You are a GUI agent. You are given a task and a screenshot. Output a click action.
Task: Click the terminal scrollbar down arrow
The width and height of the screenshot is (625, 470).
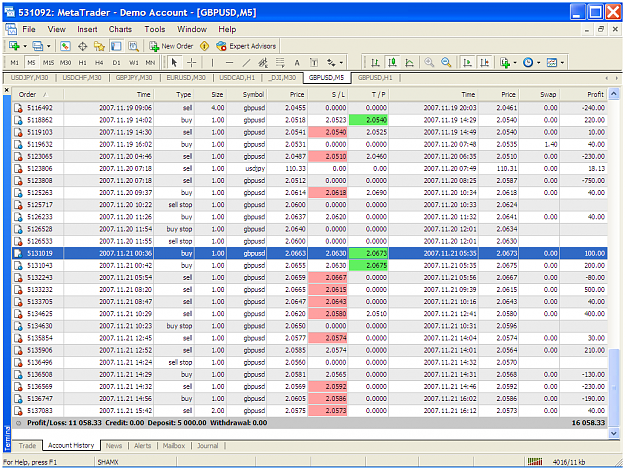coord(614,433)
